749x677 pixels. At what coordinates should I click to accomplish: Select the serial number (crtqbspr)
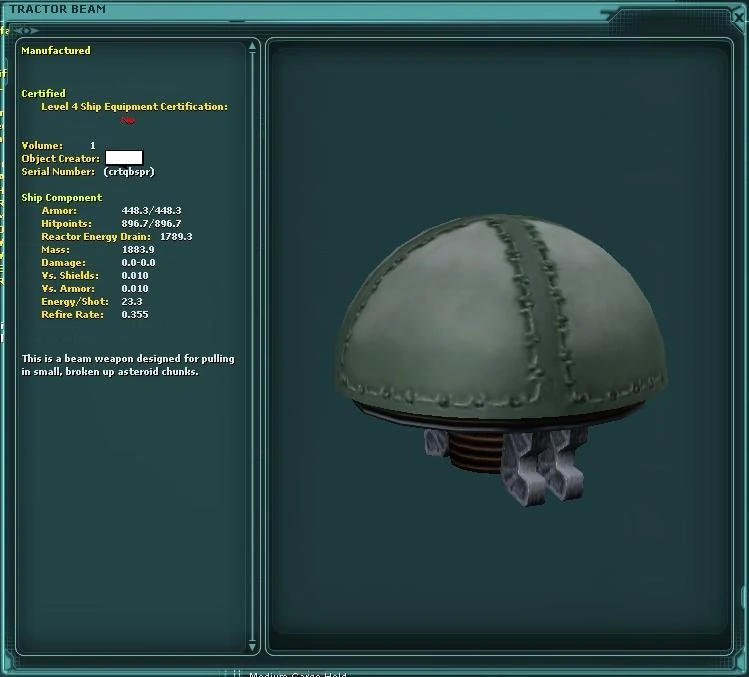[129, 172]
